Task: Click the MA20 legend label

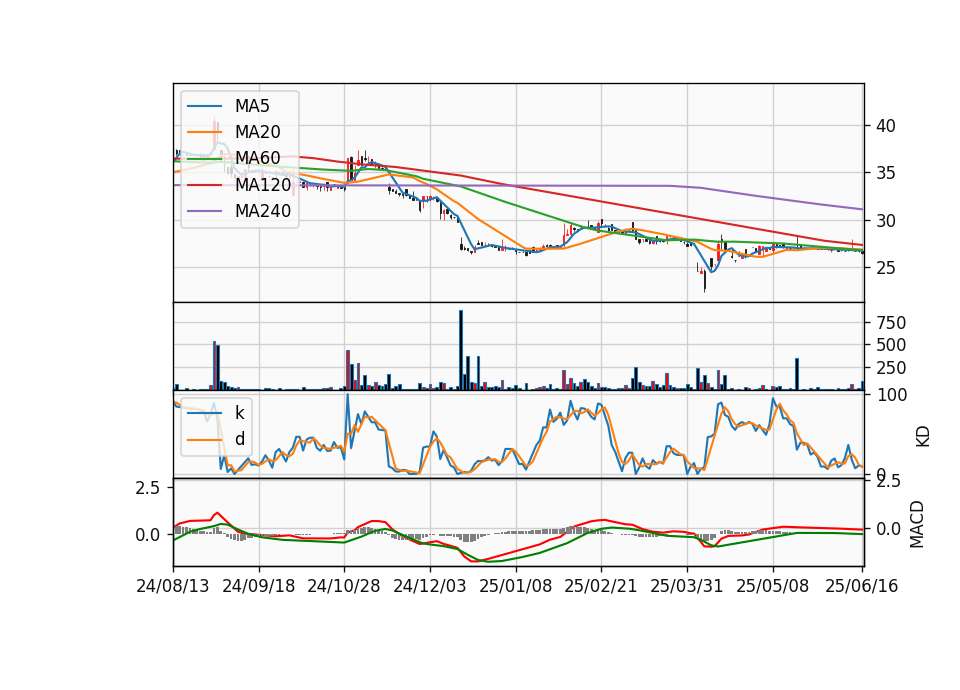Action: click(257, 132)
